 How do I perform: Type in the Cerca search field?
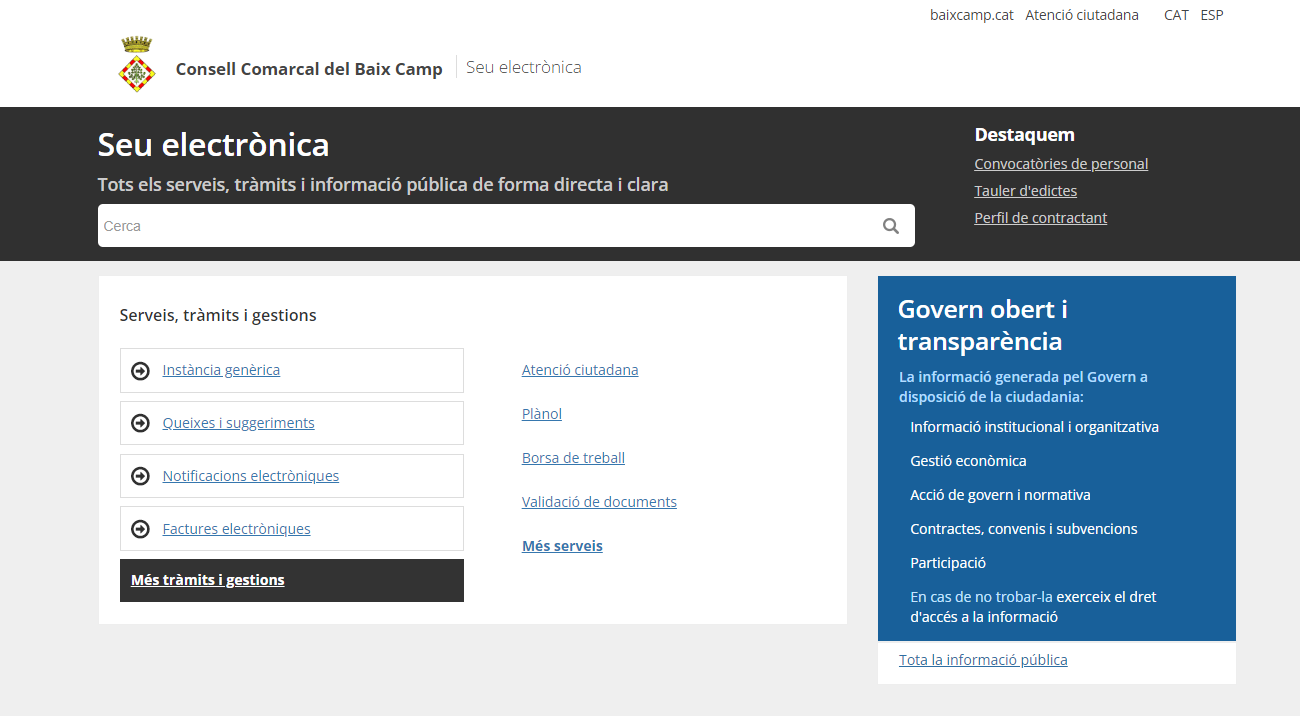(480, 226)
